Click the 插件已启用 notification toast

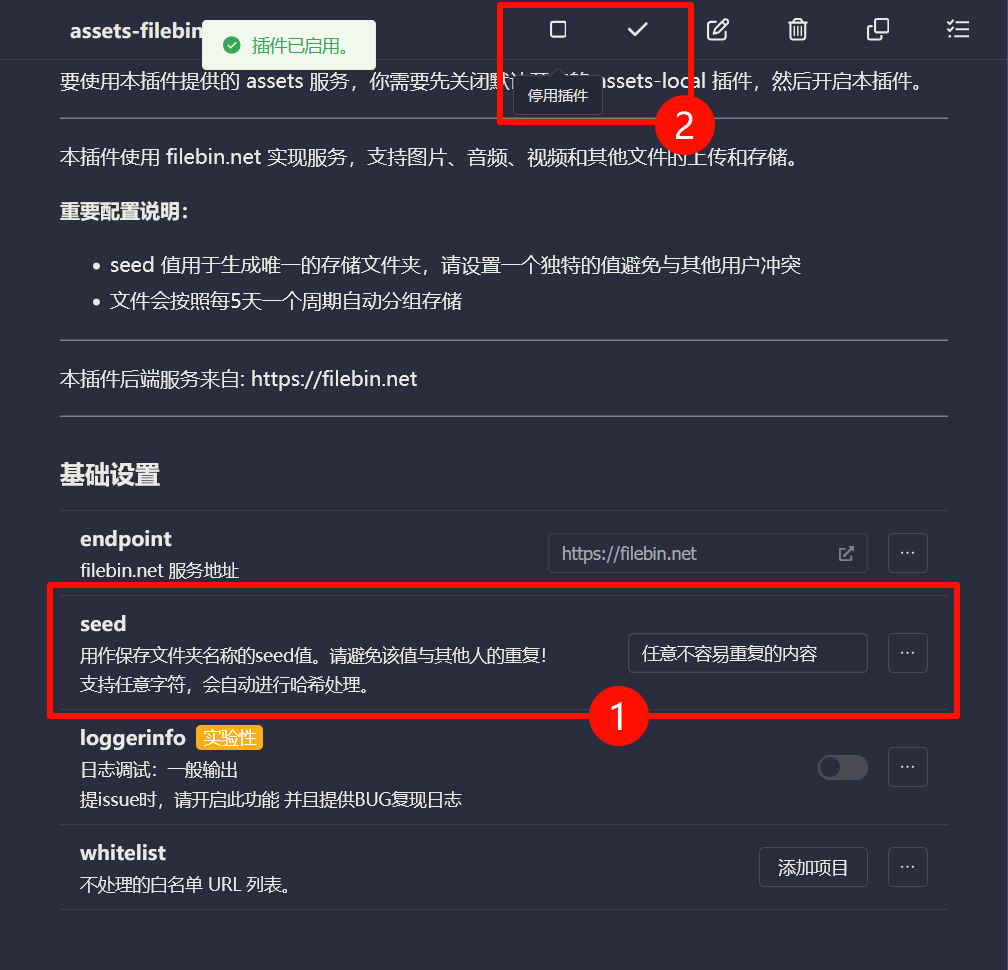289,45
